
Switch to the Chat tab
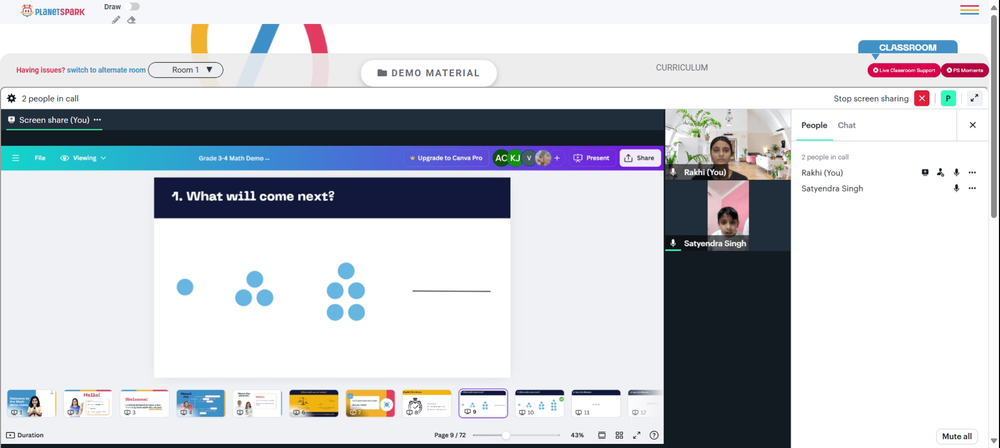click(x=846, y=126)
